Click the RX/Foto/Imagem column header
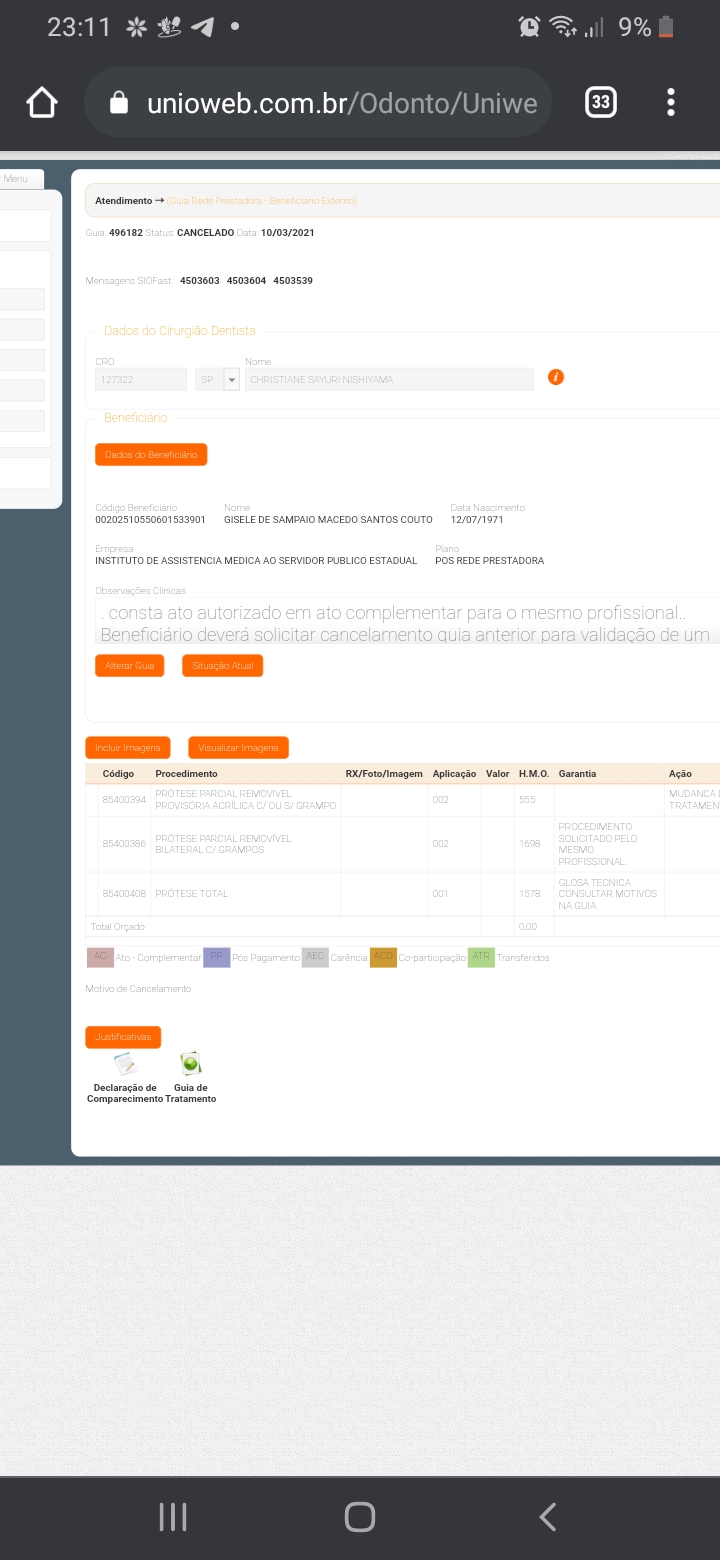Screen dimensions: 720x1560 click(384, 774)
